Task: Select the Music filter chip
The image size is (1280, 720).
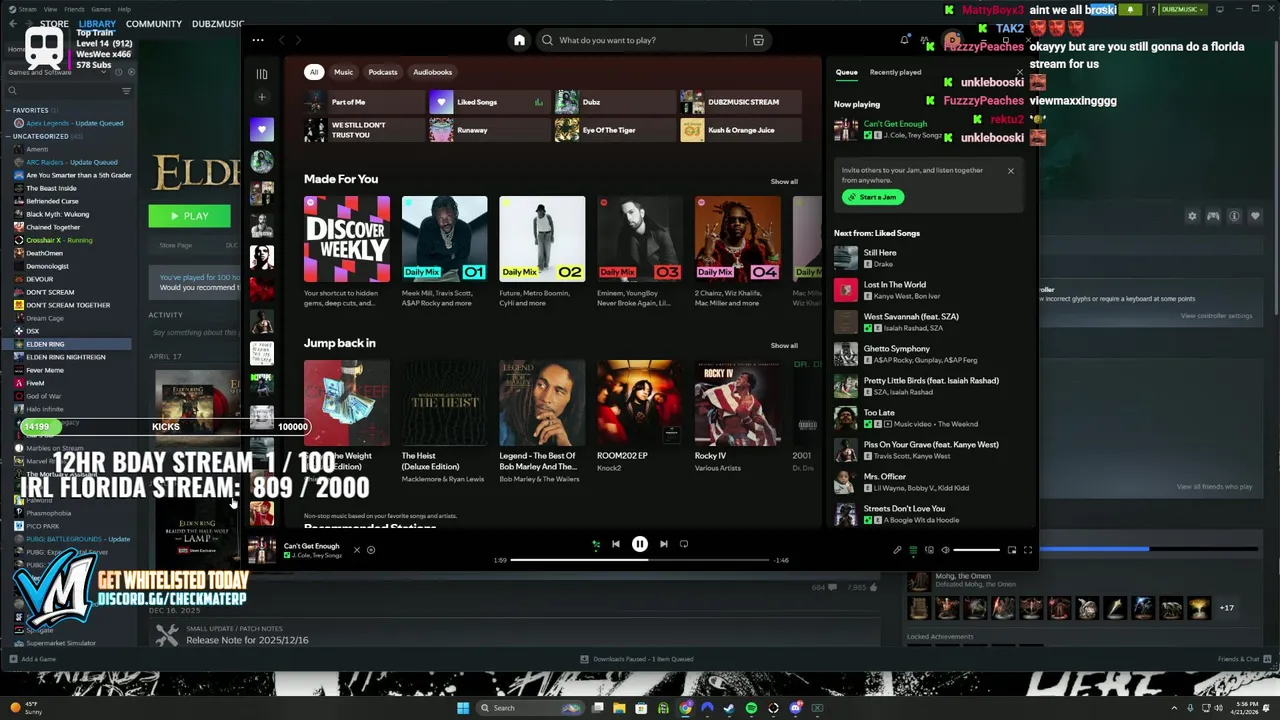Action: click(x=343, y=72)
